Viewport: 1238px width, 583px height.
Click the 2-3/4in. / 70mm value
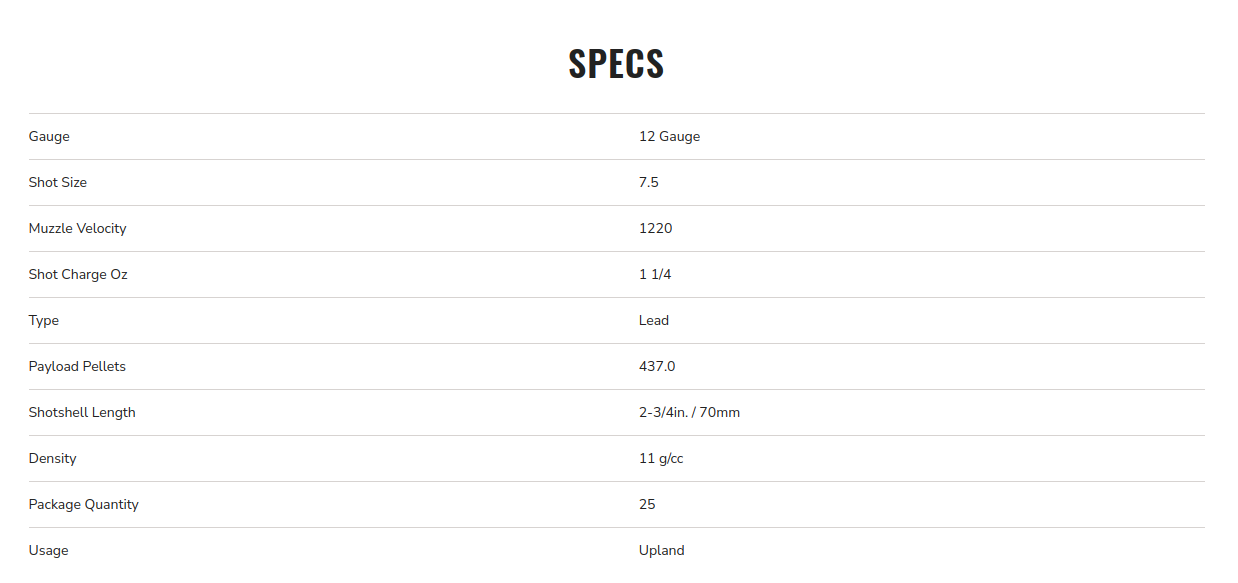click(689, 412)
